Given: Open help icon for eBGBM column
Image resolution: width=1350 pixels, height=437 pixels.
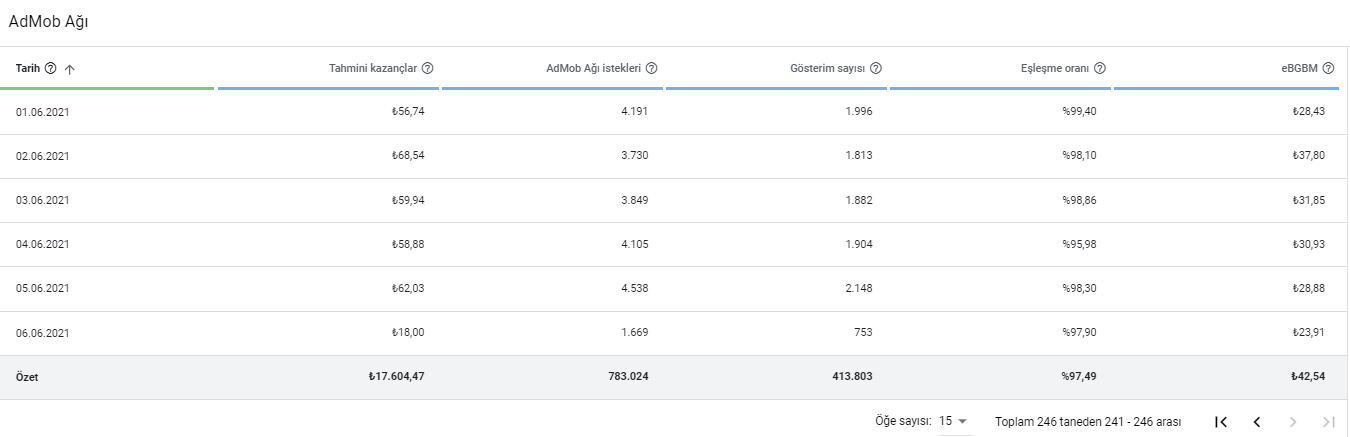Looking at the screenshot, I should point(1329,68).
